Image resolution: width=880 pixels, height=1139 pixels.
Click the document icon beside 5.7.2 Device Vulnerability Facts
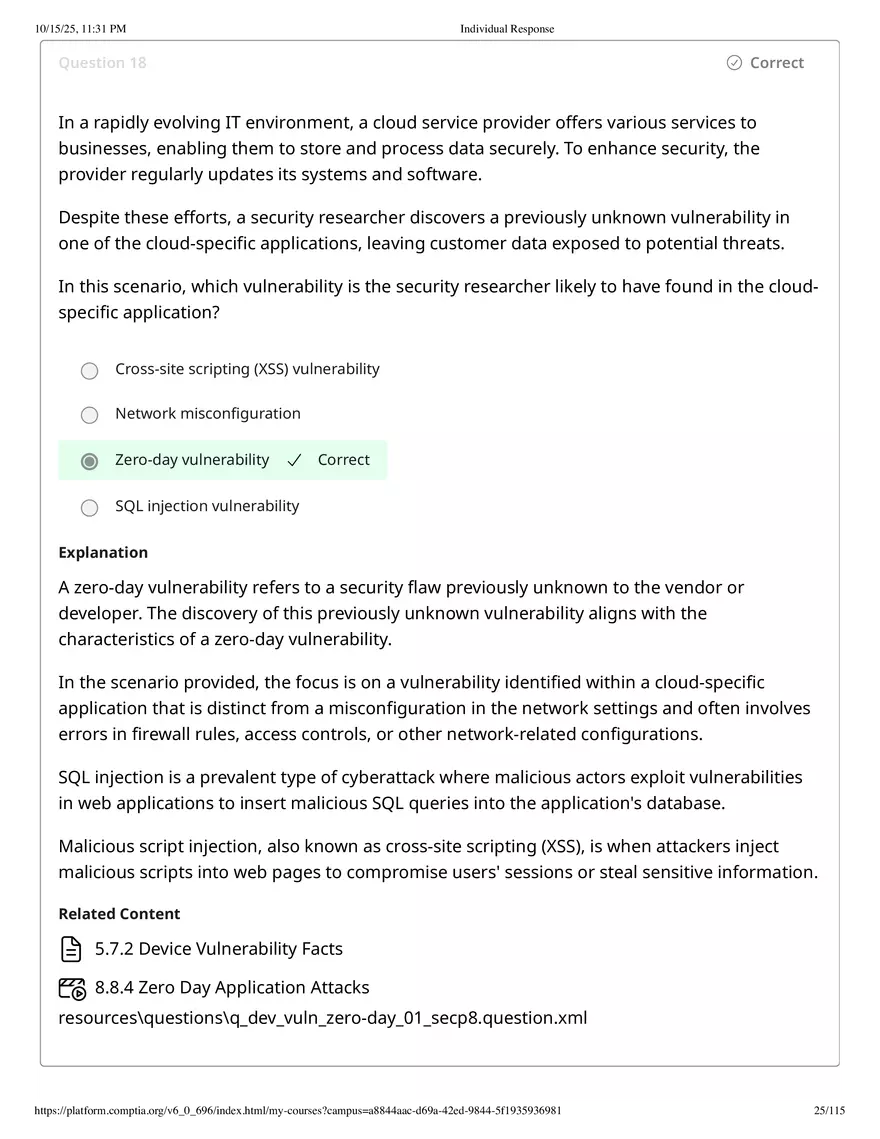coord(71,948)
